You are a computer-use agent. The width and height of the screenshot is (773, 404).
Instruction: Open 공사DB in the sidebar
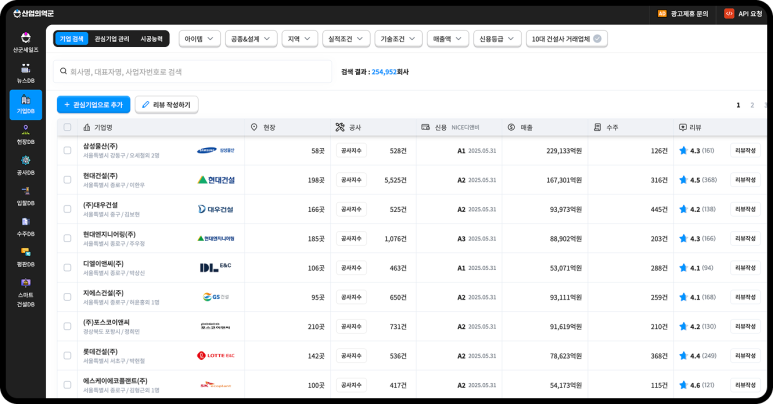pyautogui.click(x=26, y=165)
